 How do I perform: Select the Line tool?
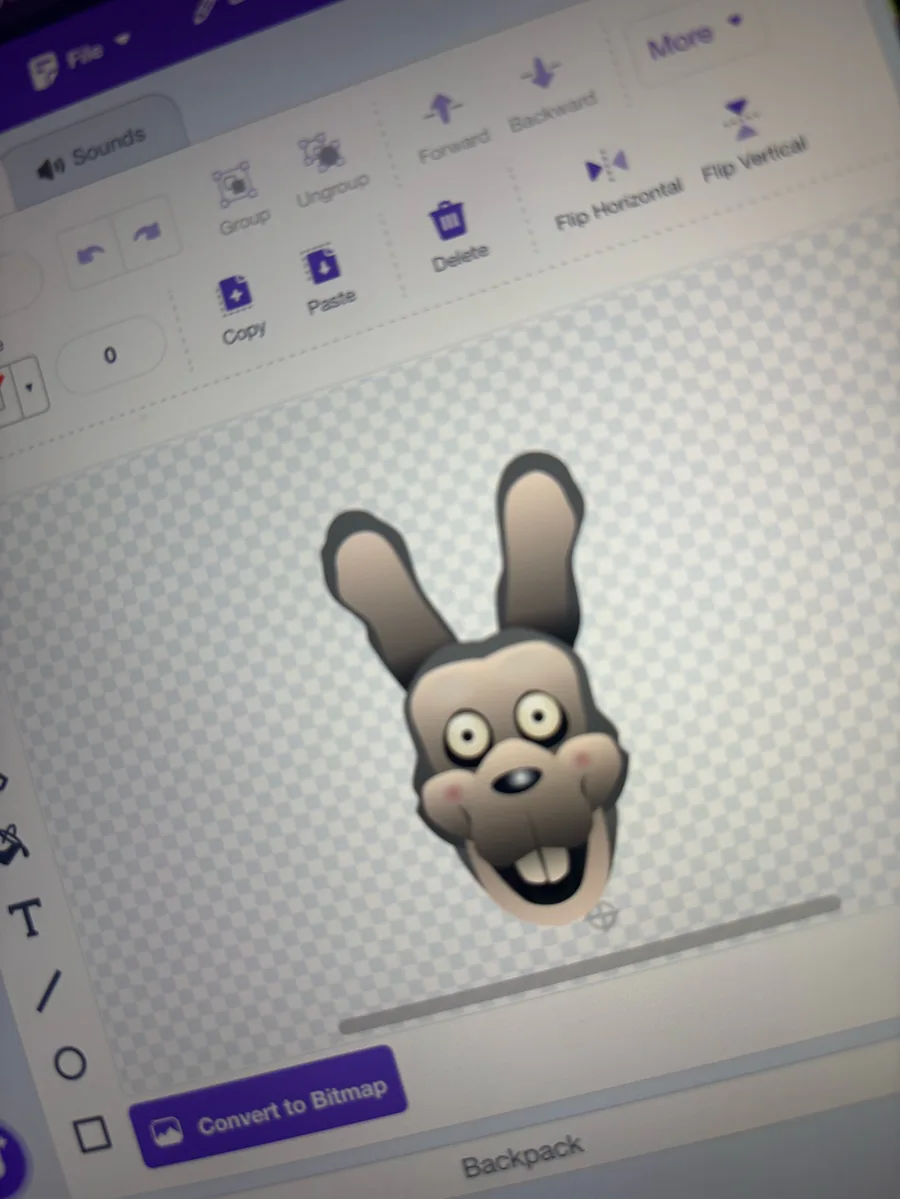[49, 991]
